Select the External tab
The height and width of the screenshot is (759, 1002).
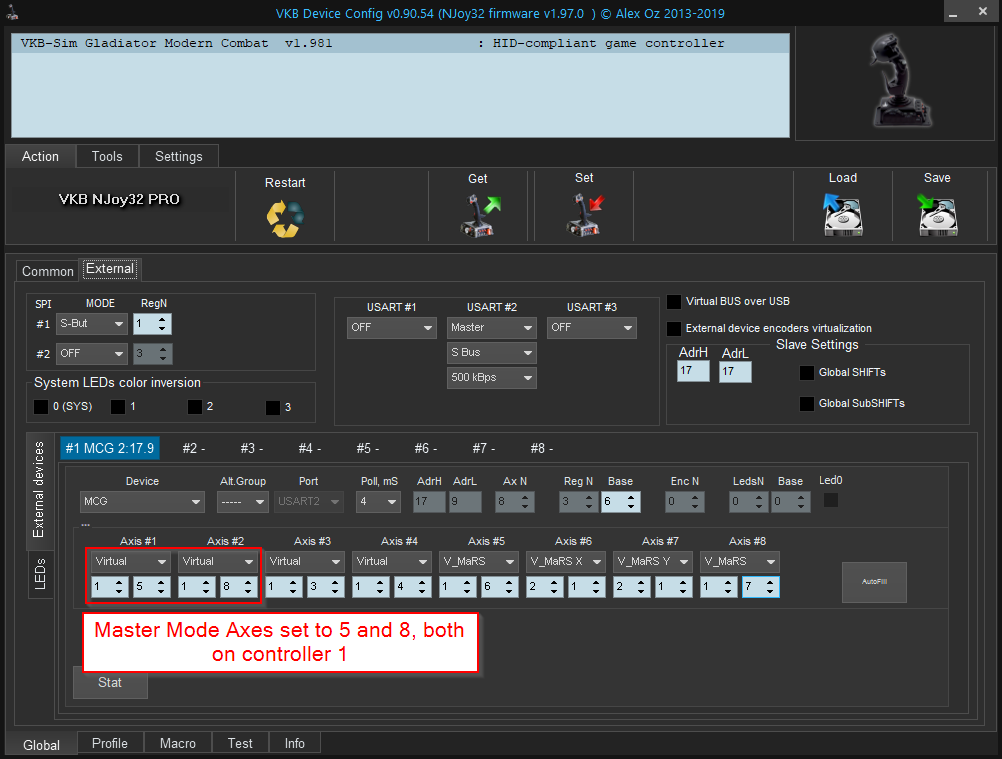[x=110, y=269]
